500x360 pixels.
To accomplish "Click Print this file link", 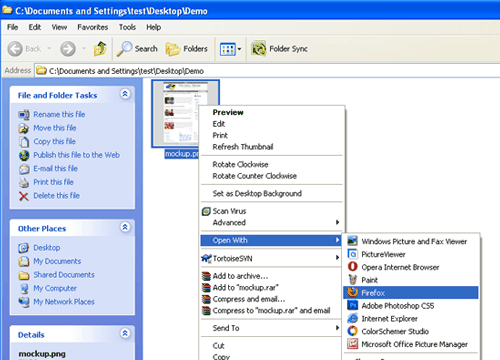I will [53, 182].
